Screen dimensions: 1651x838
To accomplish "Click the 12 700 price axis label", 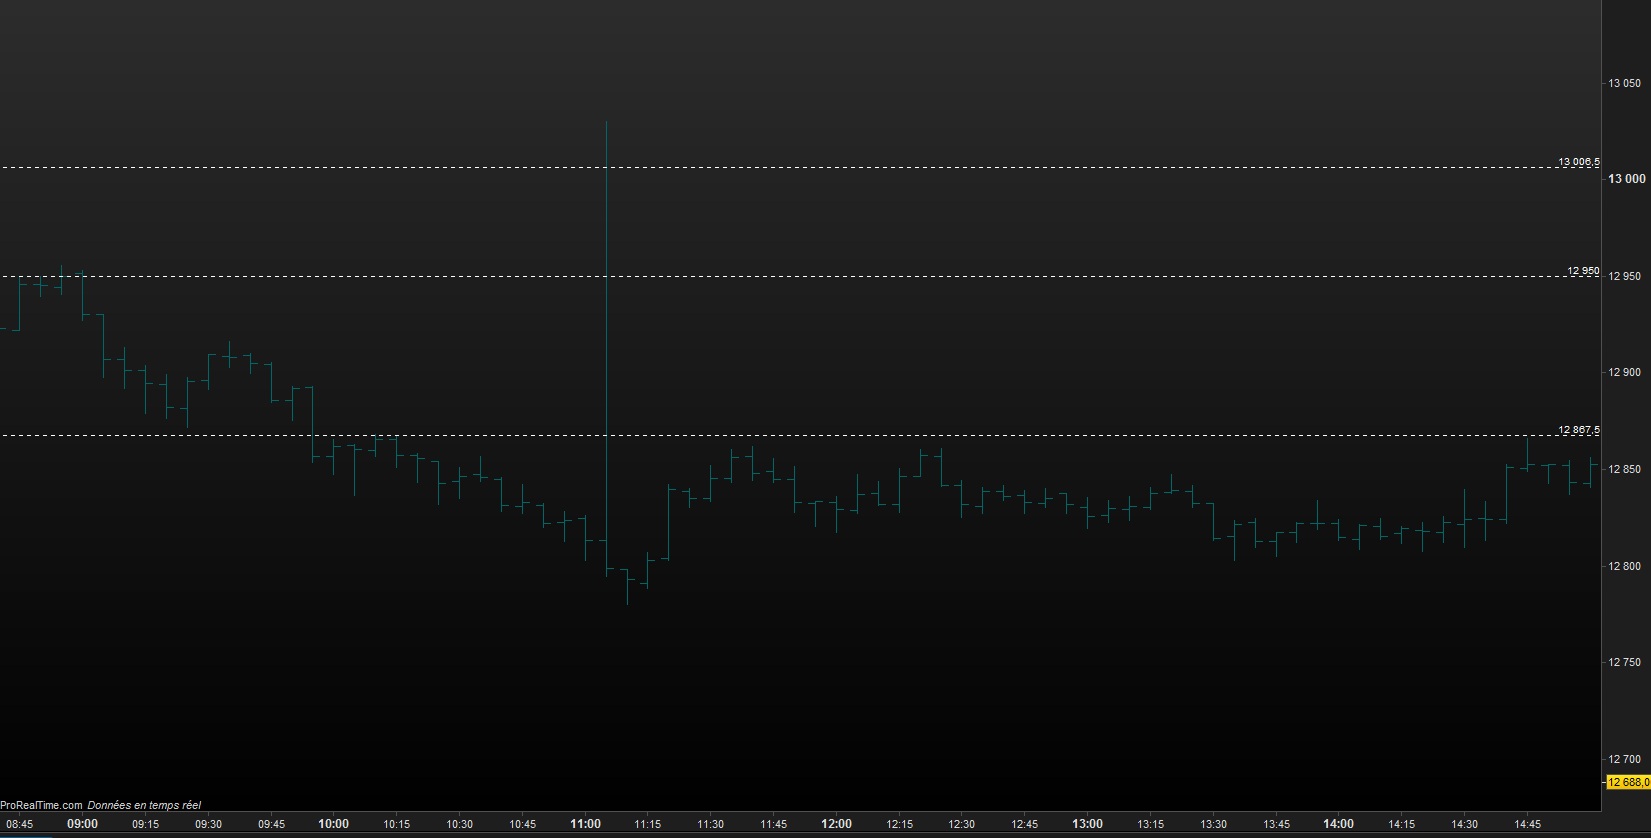I will (1624, 759).
